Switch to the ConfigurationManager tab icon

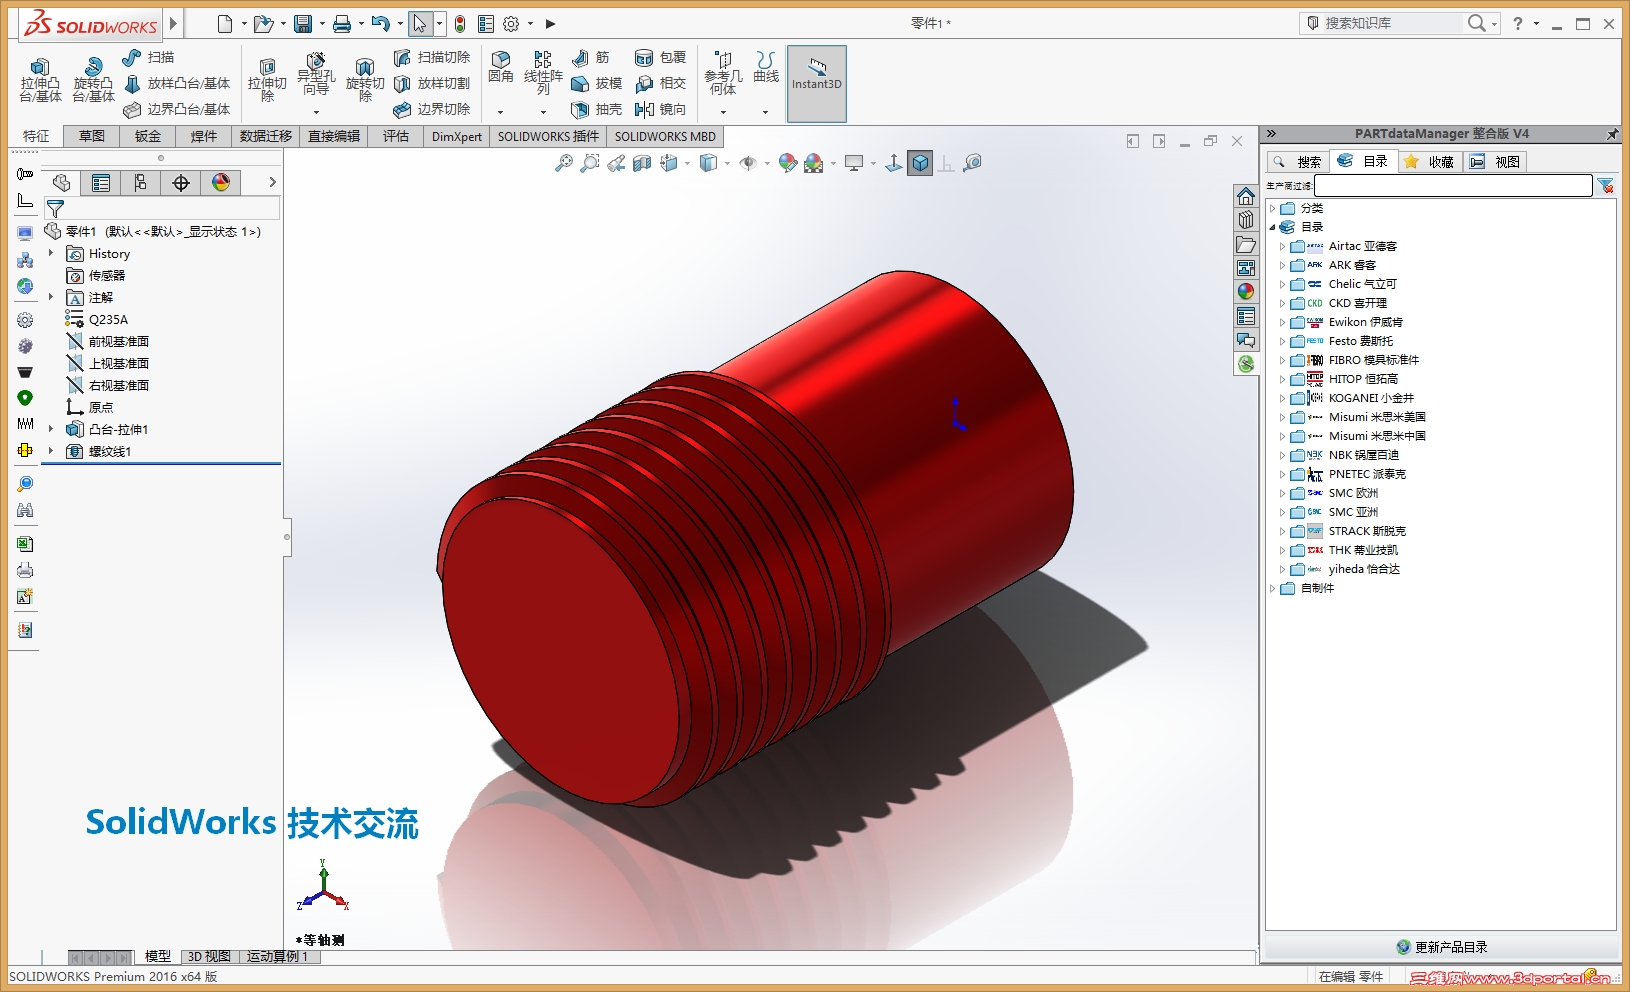140,183
